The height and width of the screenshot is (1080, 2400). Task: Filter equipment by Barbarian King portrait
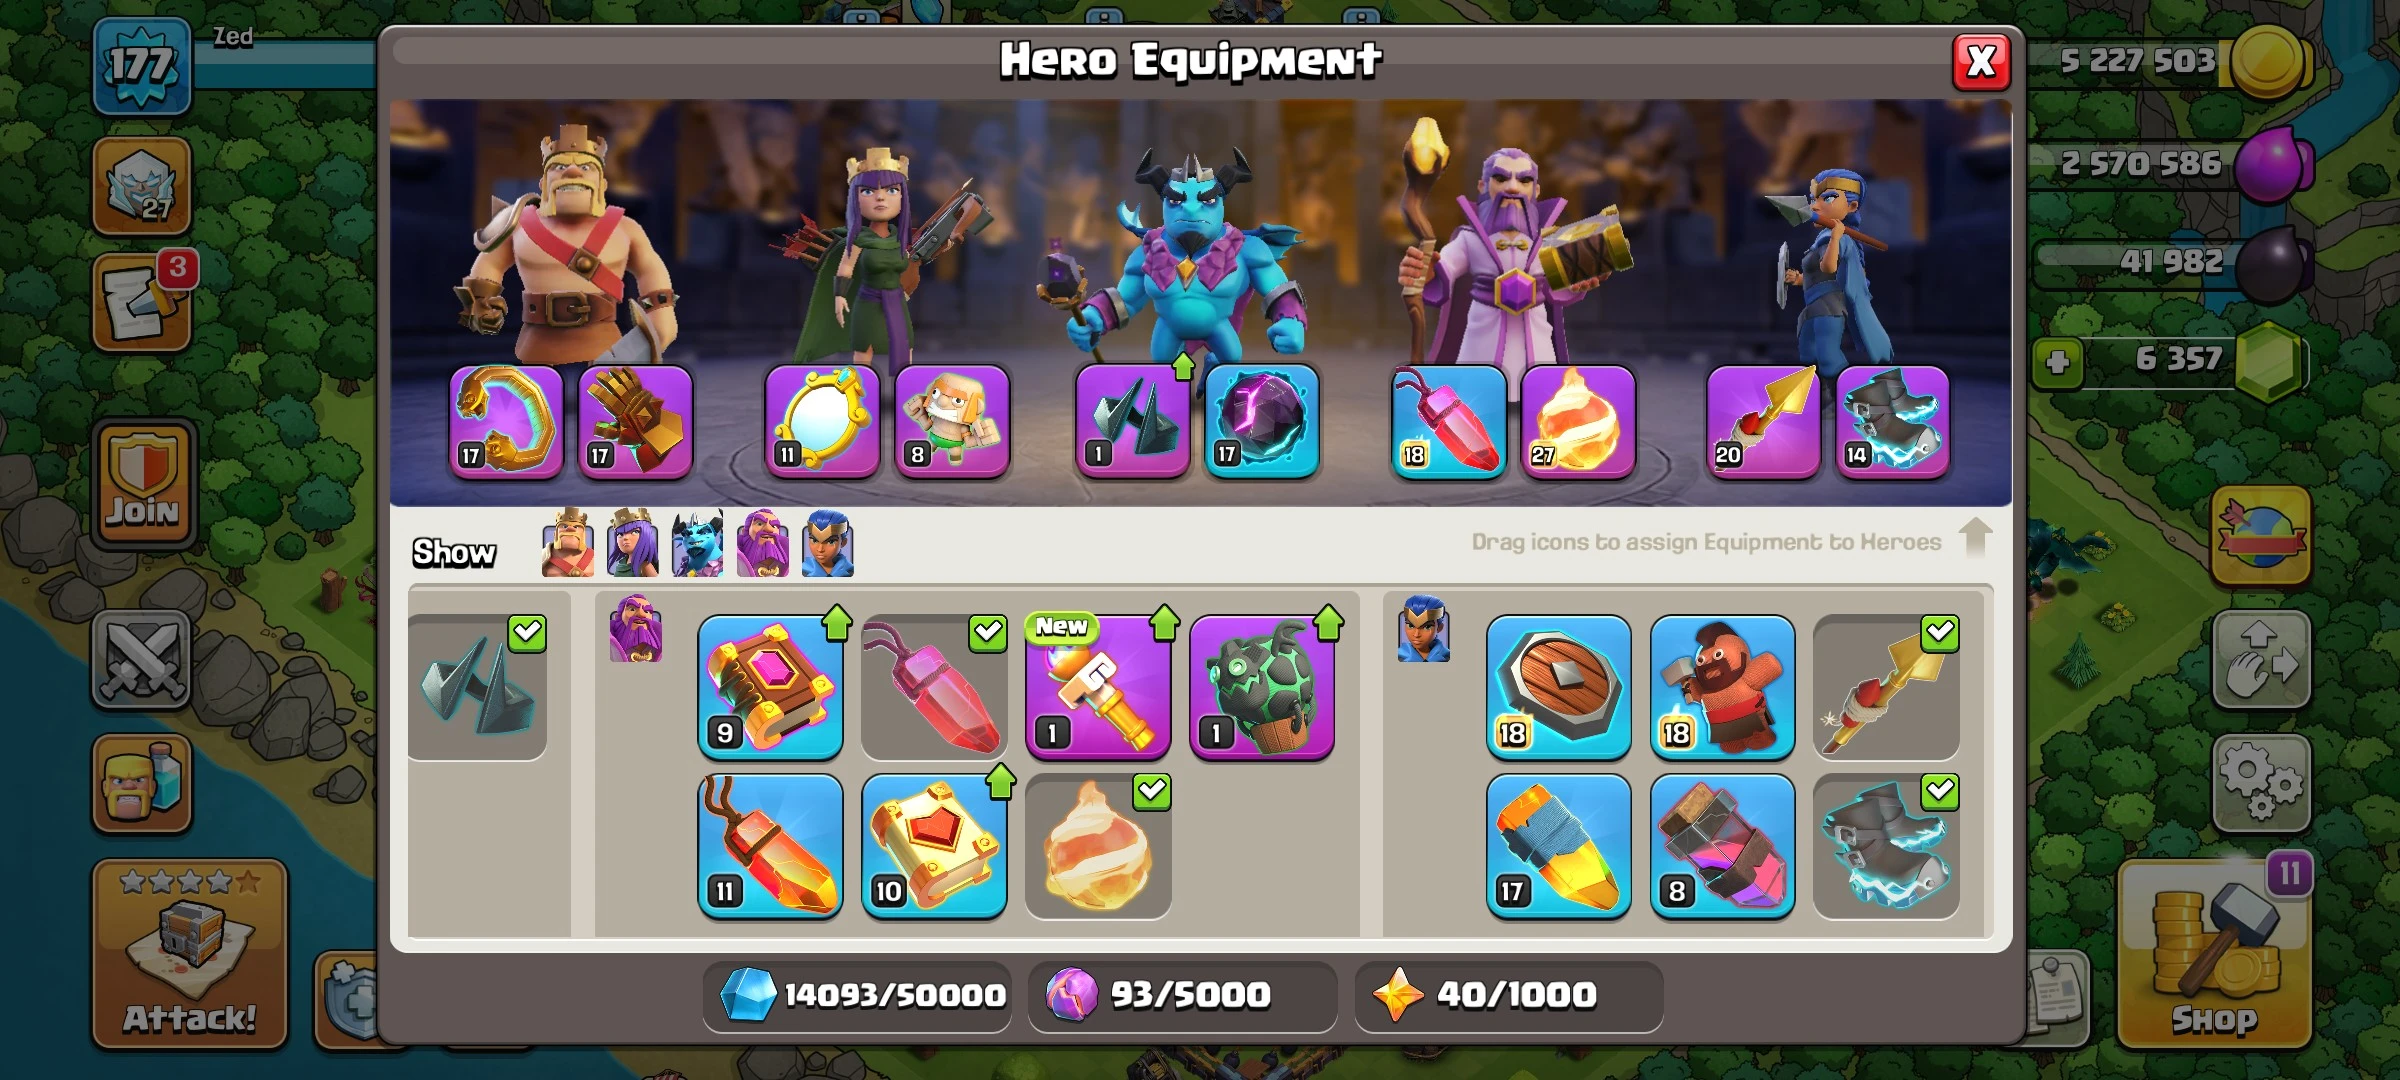click(x=567, y=544)
